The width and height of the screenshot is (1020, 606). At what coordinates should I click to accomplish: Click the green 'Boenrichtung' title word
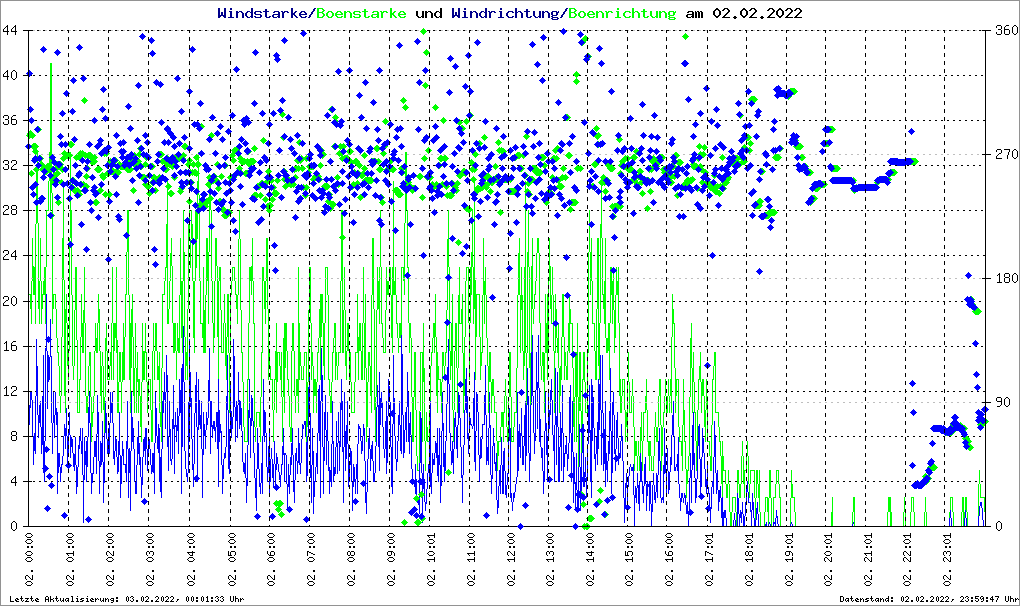coord(622,13)
